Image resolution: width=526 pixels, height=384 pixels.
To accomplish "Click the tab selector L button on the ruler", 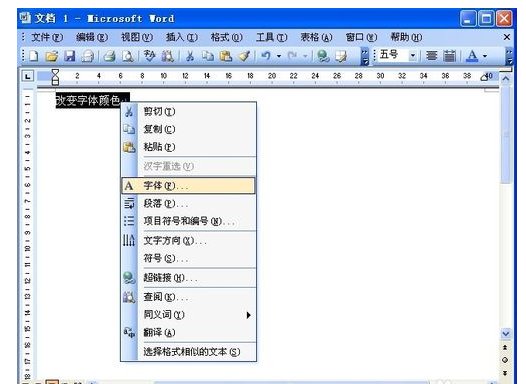I will pos(28,76).
